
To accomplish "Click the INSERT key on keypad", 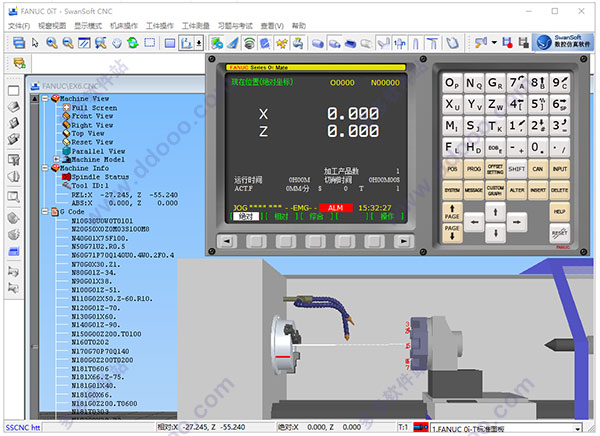I will (x=538, y=190).
